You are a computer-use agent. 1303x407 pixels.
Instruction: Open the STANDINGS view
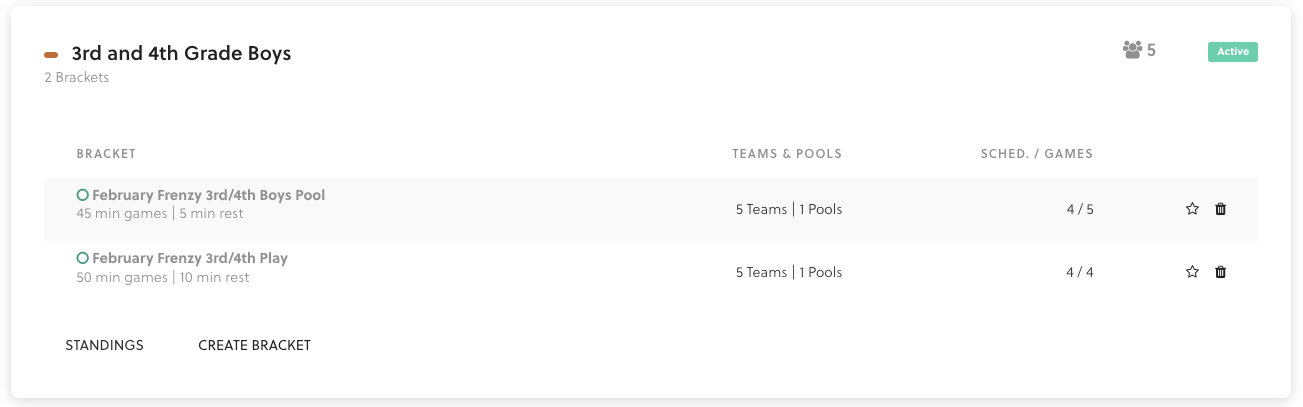point(105,345)
